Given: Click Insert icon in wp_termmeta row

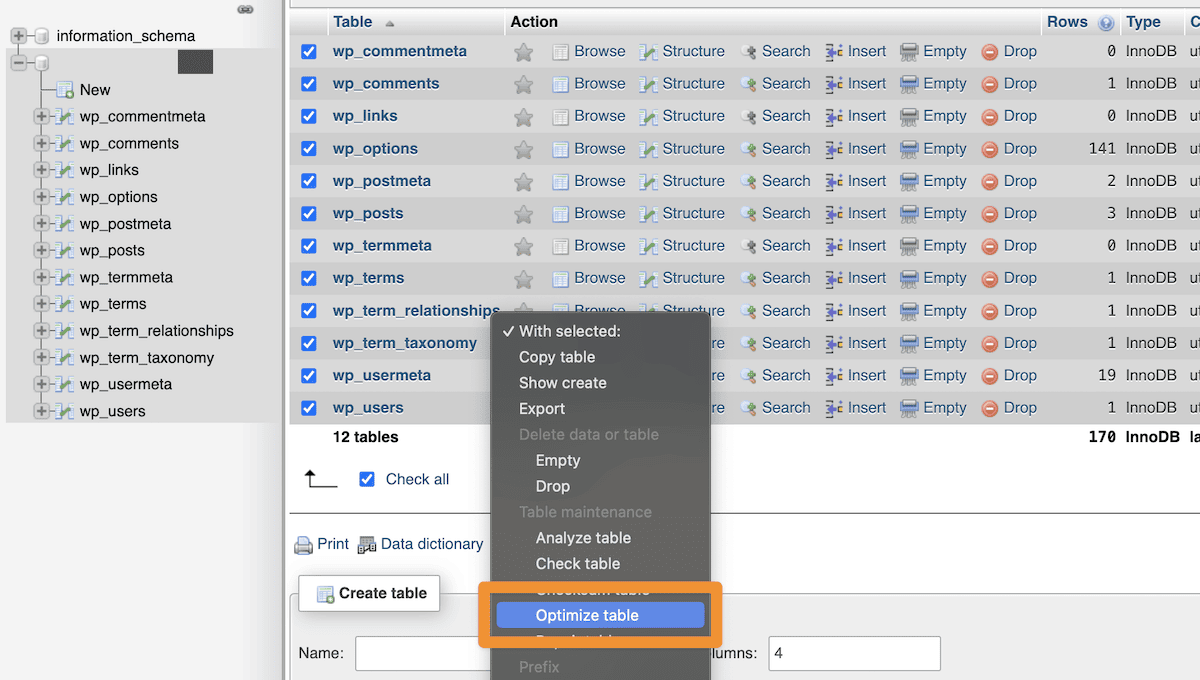Looking at the screenshot, I should (835, 246).
